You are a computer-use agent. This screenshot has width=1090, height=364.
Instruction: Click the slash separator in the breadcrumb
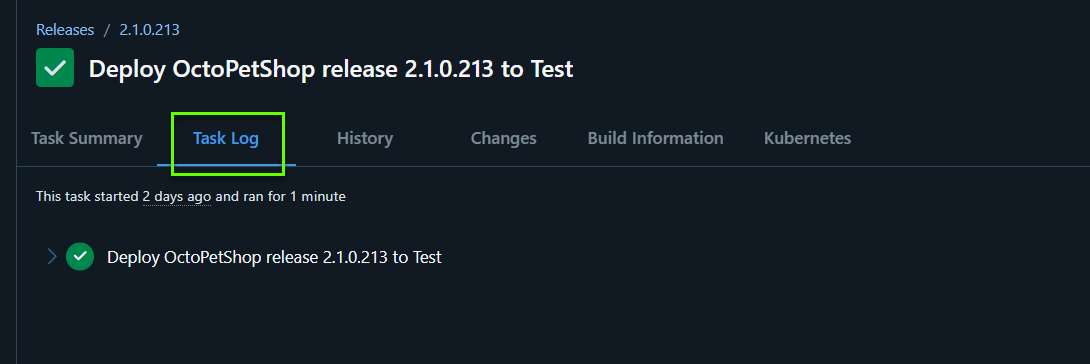tap(107, 30)
